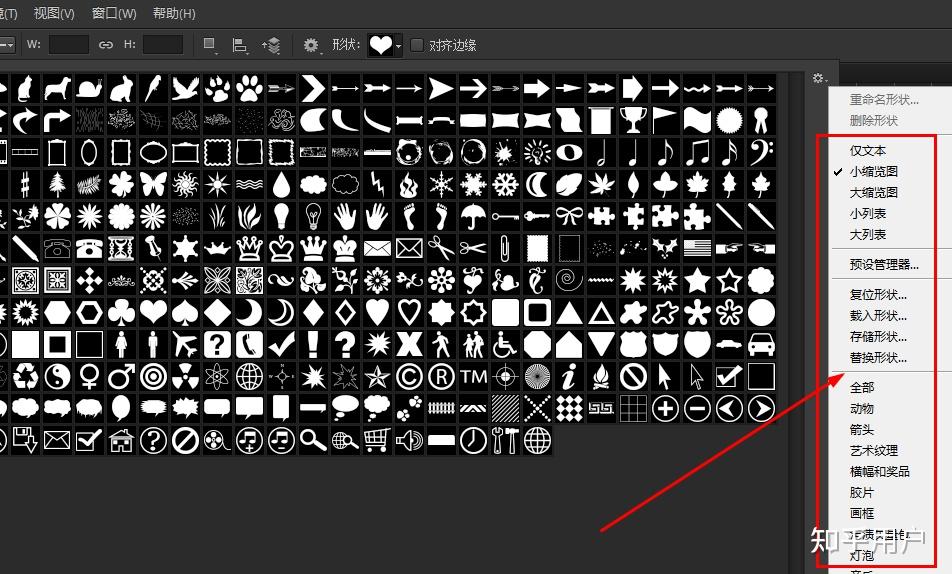Choose 载入形状... in the menu
The width and height of the screenshot is (952, 574).
click(x=878, y=315)
